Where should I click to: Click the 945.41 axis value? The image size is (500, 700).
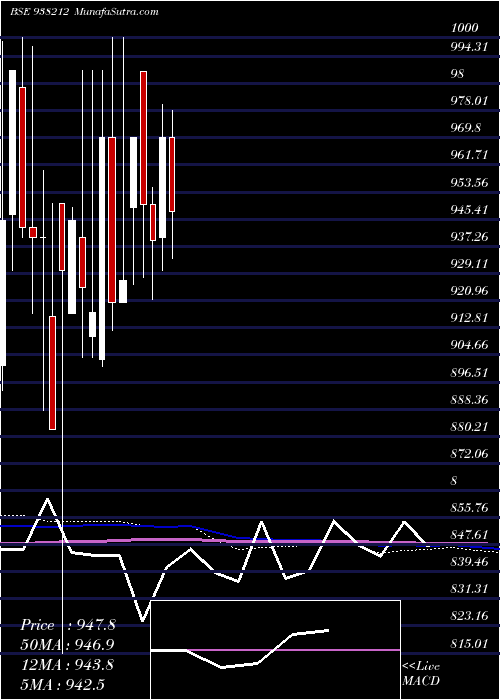point(469,209)
